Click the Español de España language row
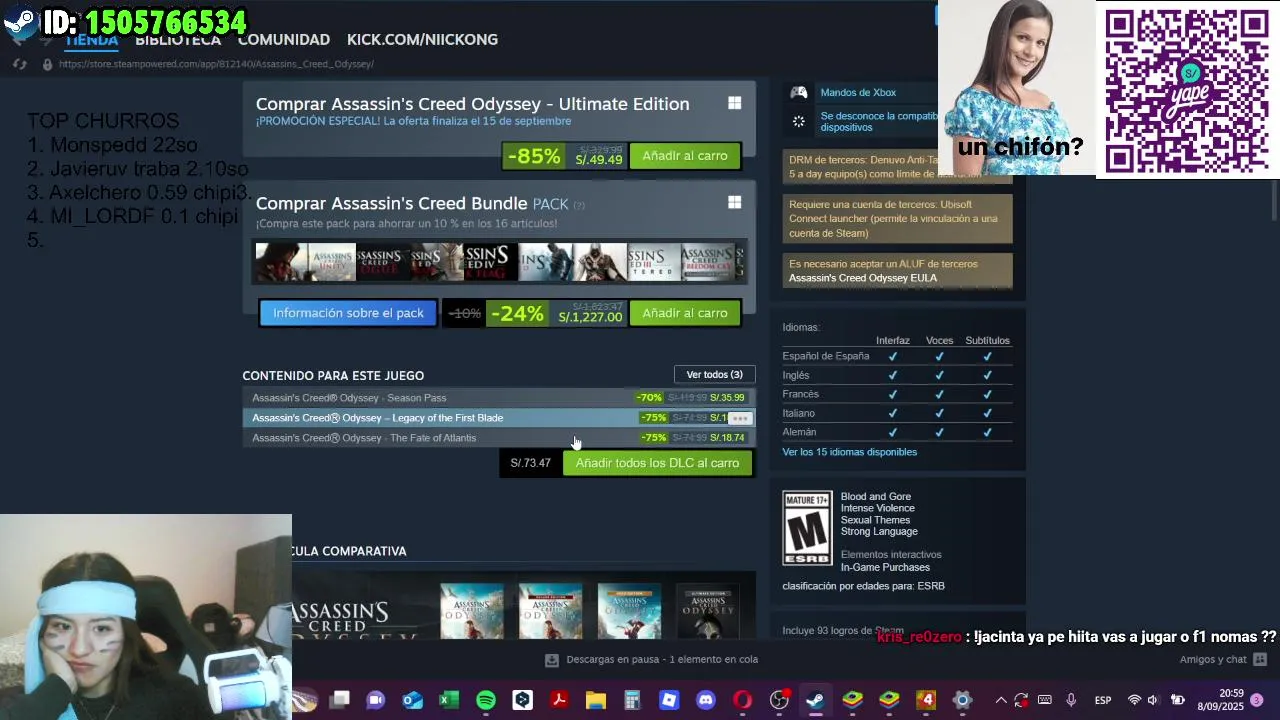The height and width of the screenshot is (720, 1280). click(x=897, y=356)
